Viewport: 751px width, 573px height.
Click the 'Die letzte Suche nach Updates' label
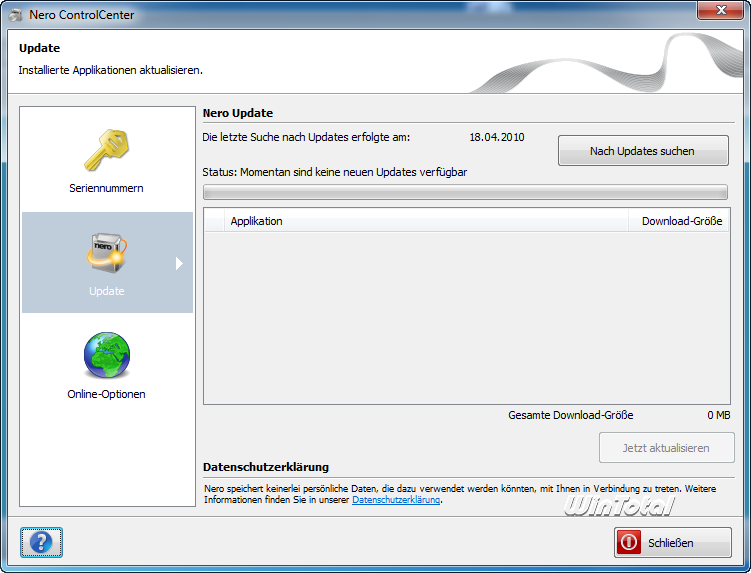point(306,137)
